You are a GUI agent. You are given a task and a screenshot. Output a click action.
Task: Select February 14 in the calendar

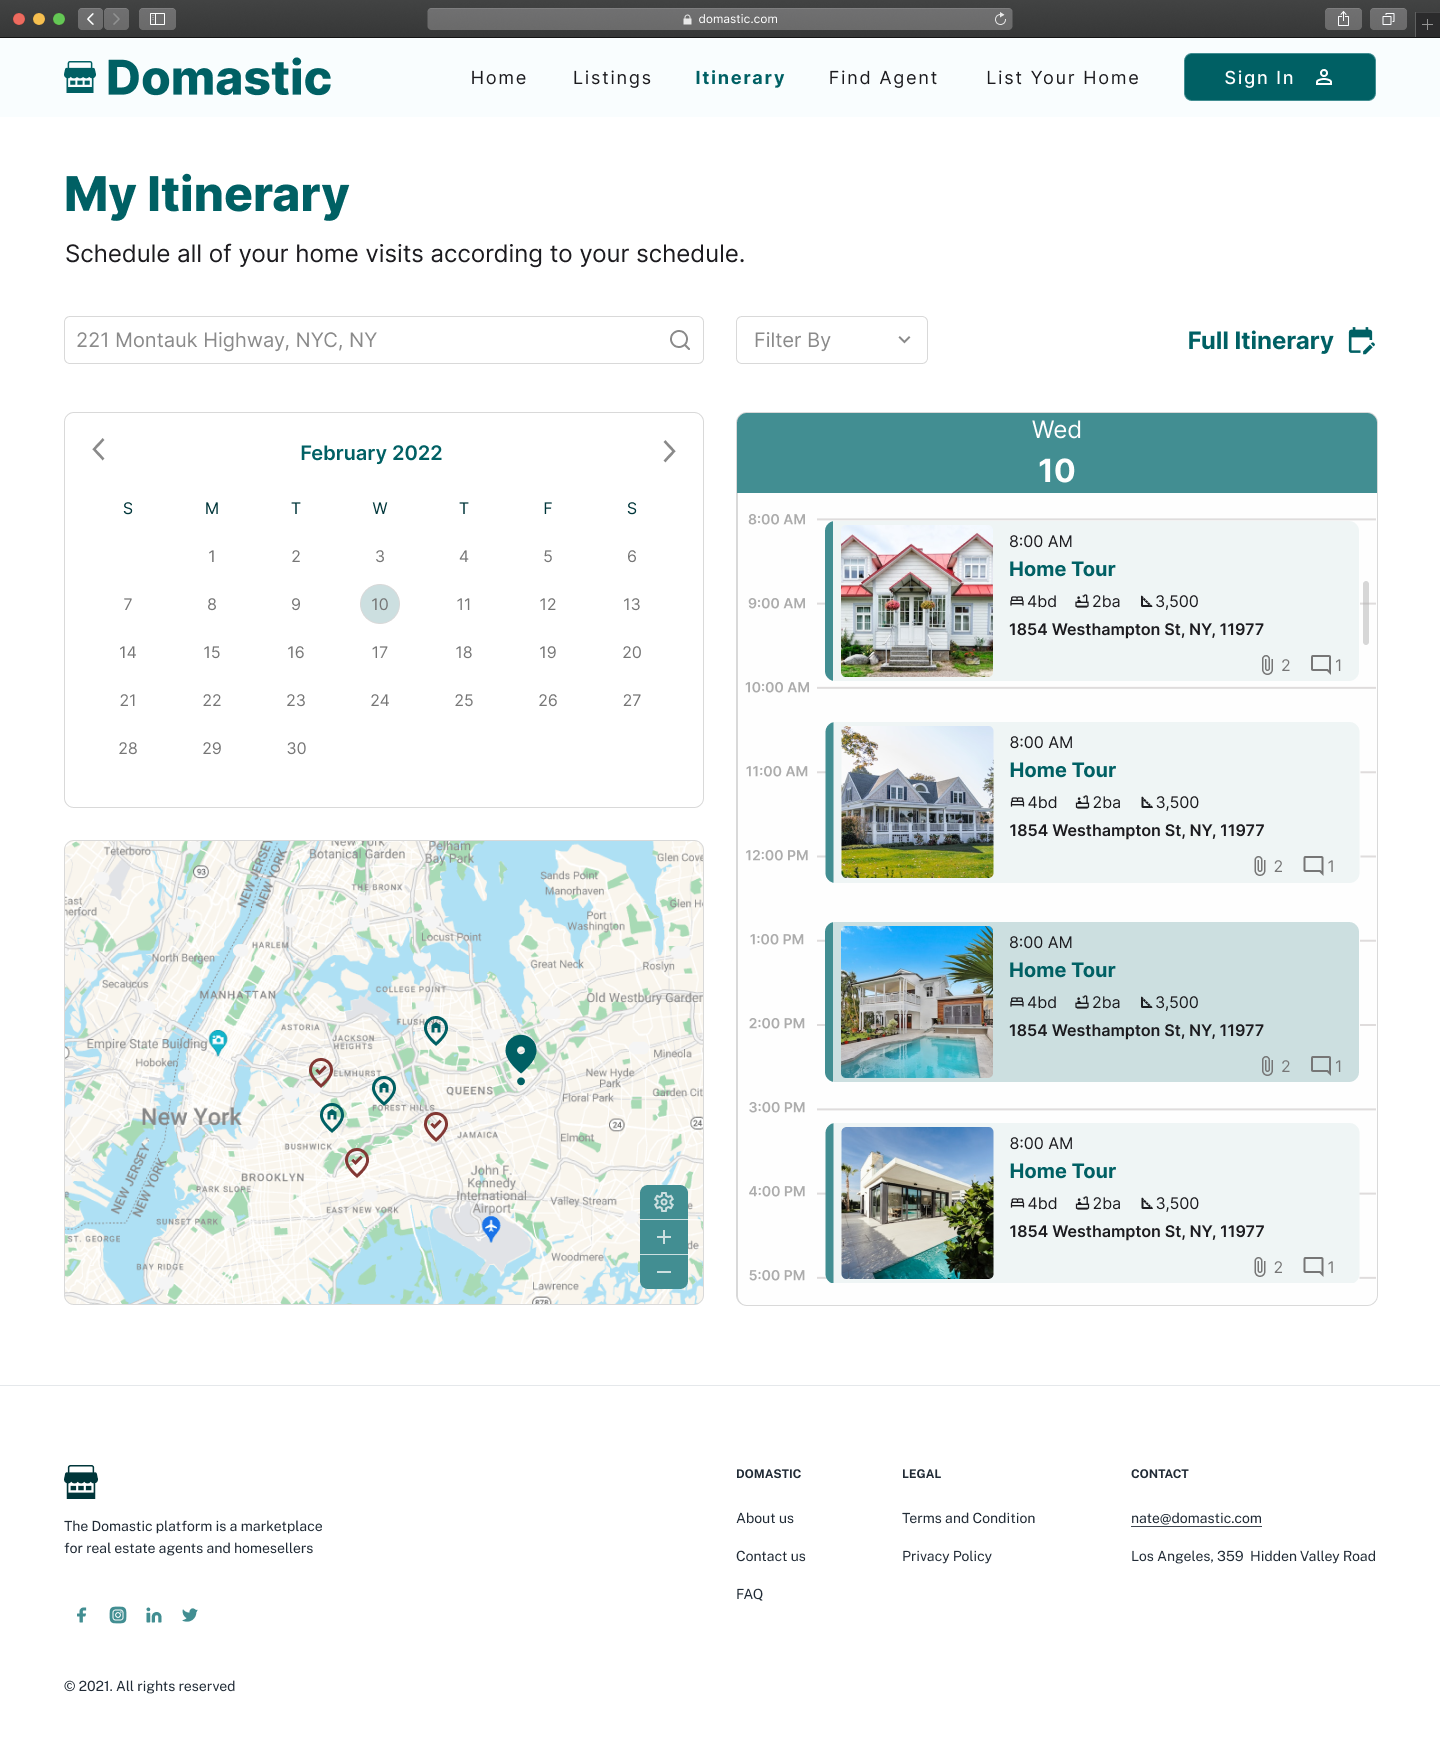pyautogui.click(x=128, y=652)
